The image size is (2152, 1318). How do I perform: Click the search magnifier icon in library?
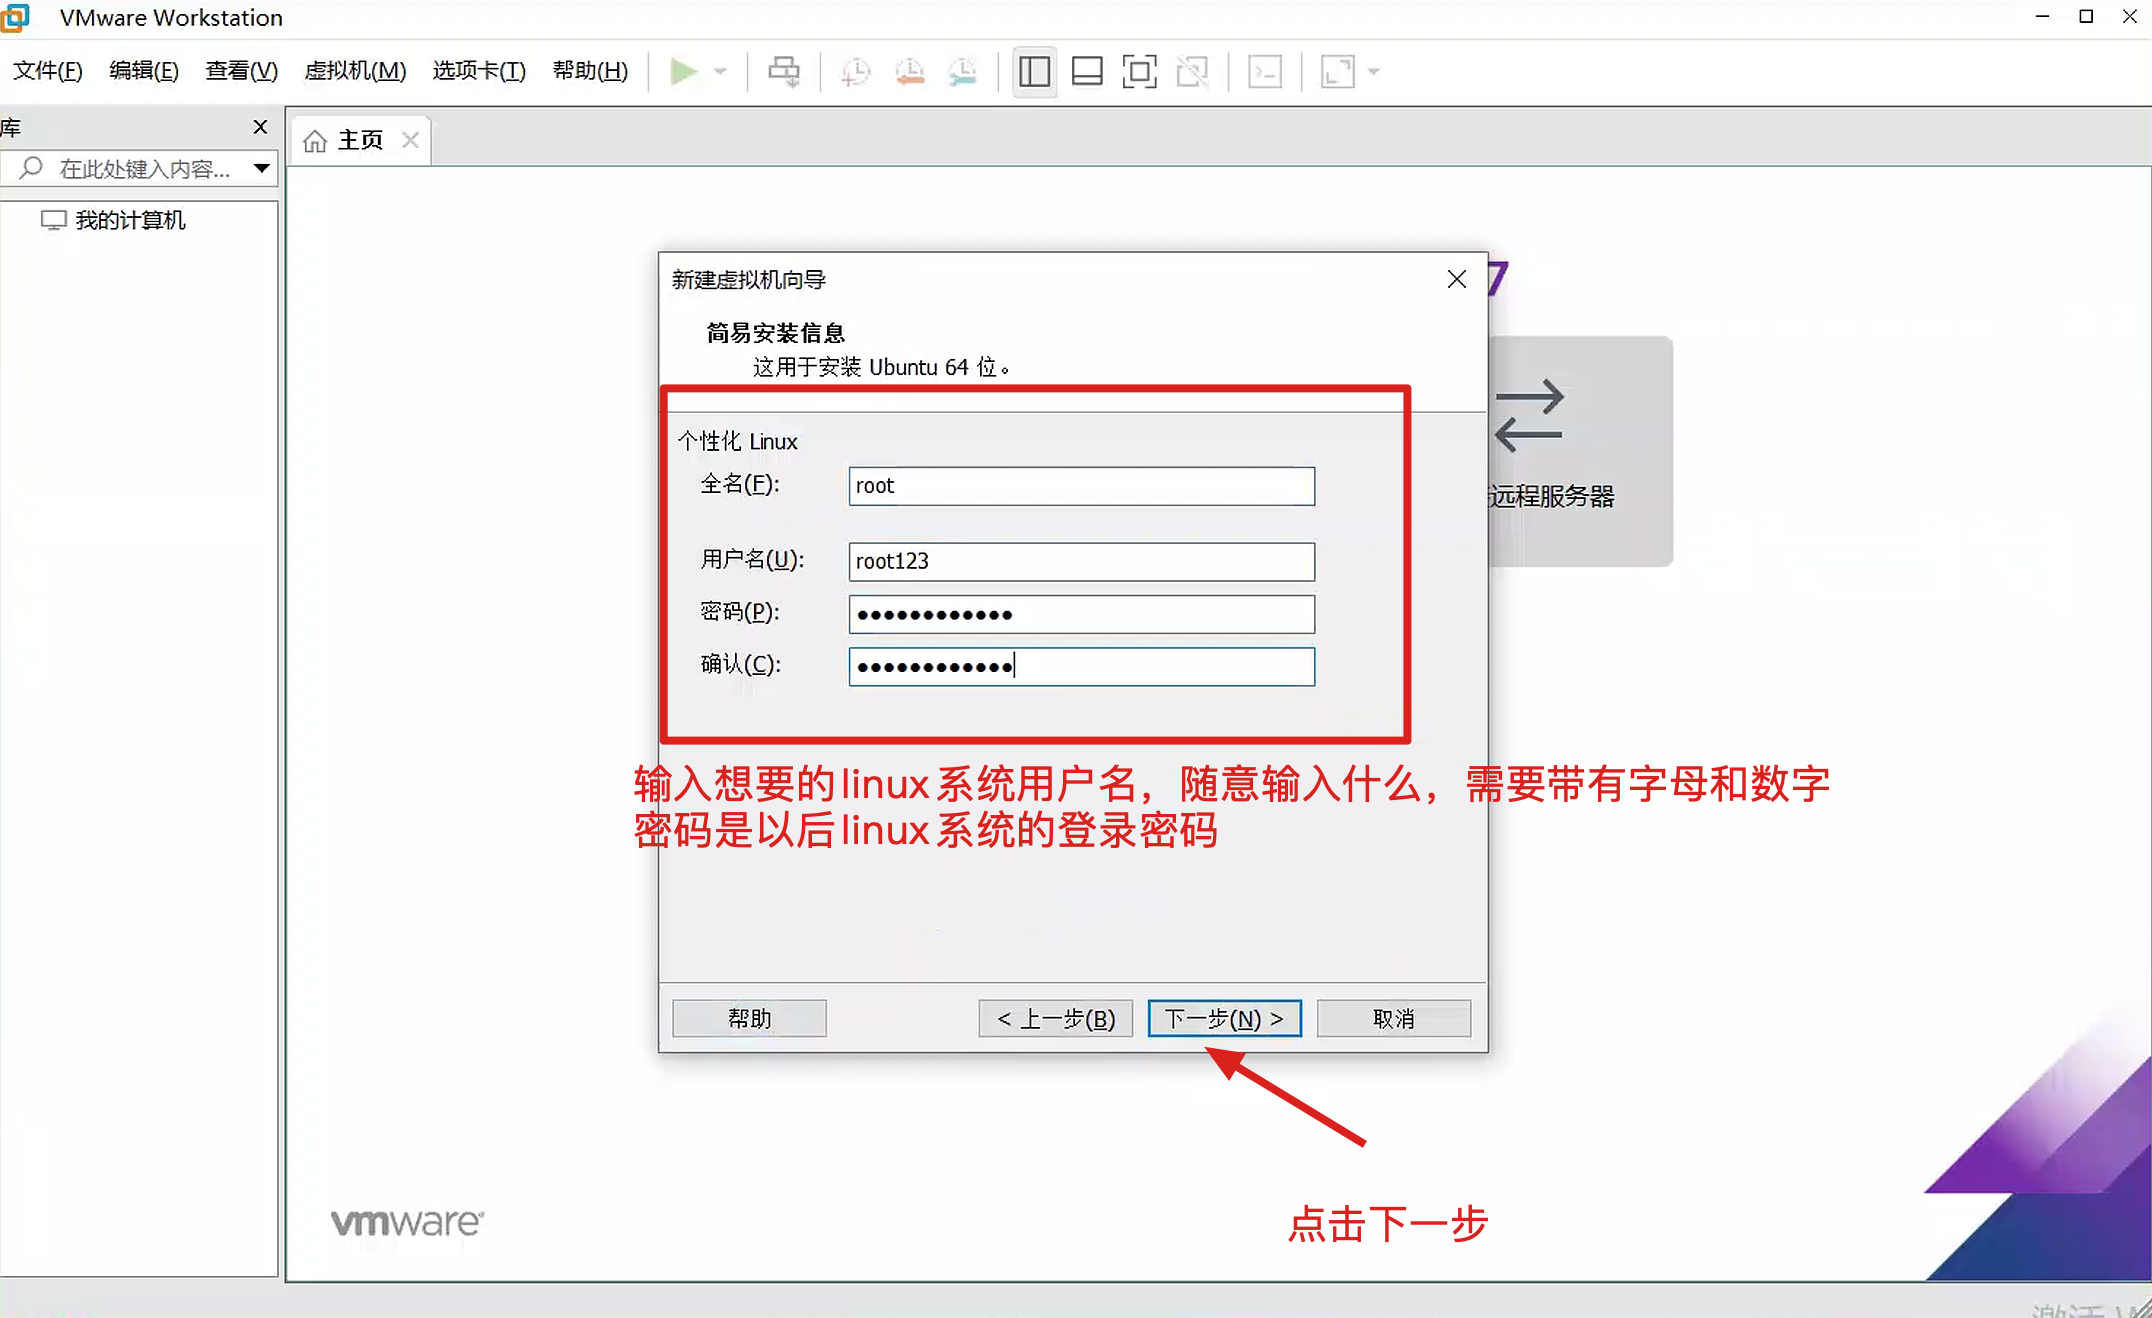click(31, 168)
